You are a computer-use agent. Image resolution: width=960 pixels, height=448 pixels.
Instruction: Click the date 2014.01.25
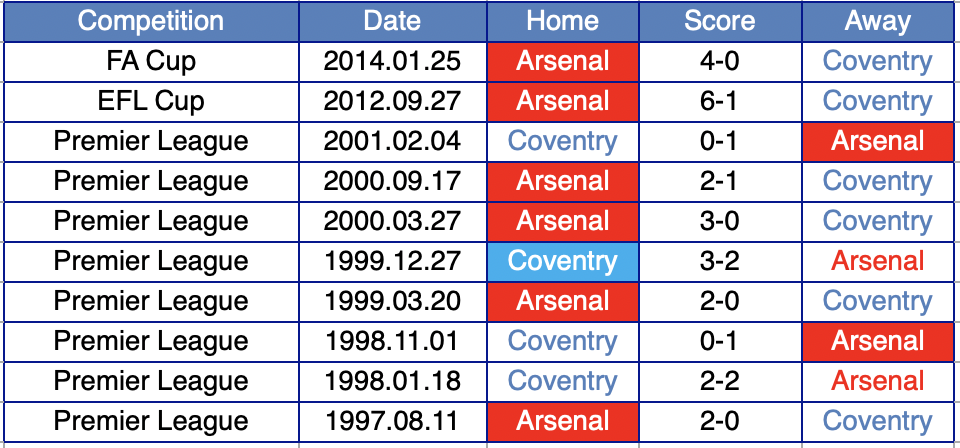(x=392, y=61)
